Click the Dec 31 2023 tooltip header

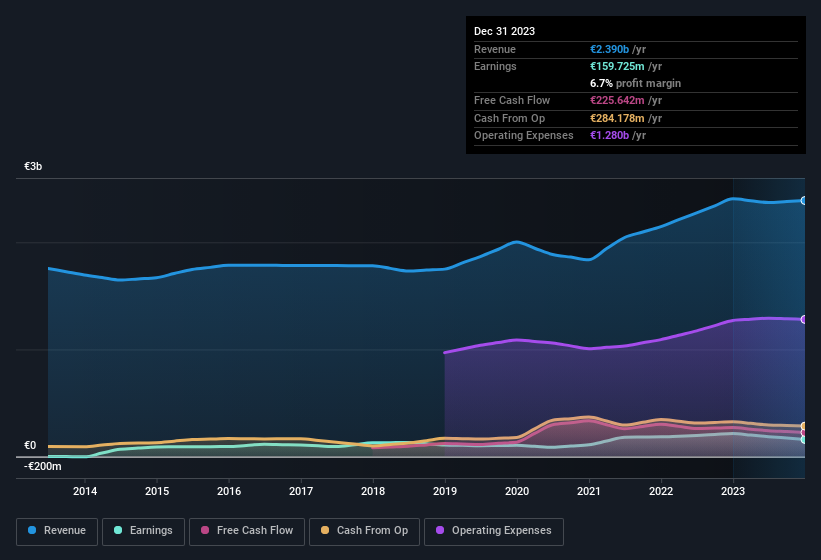(504, 31)
